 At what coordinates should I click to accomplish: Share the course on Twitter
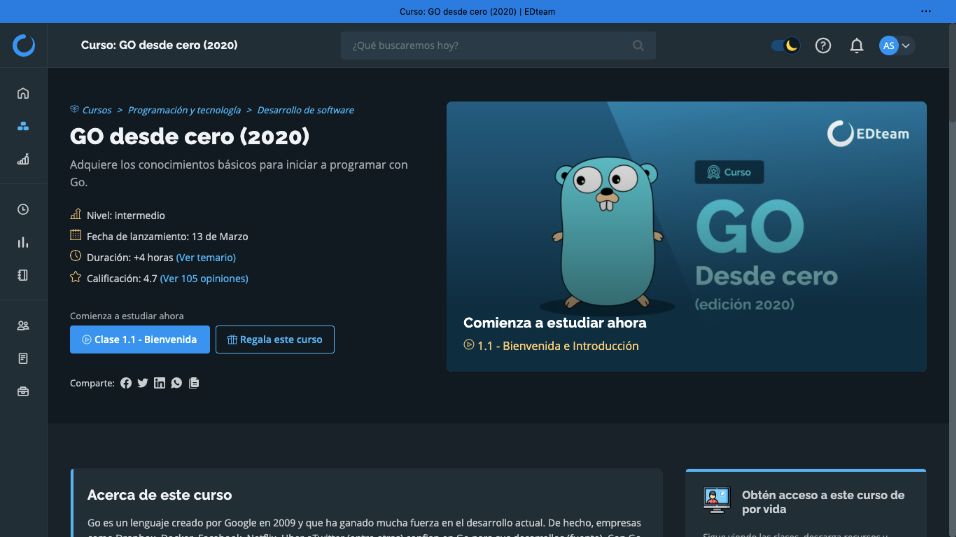pyautogui.click(x=143, y=383)
